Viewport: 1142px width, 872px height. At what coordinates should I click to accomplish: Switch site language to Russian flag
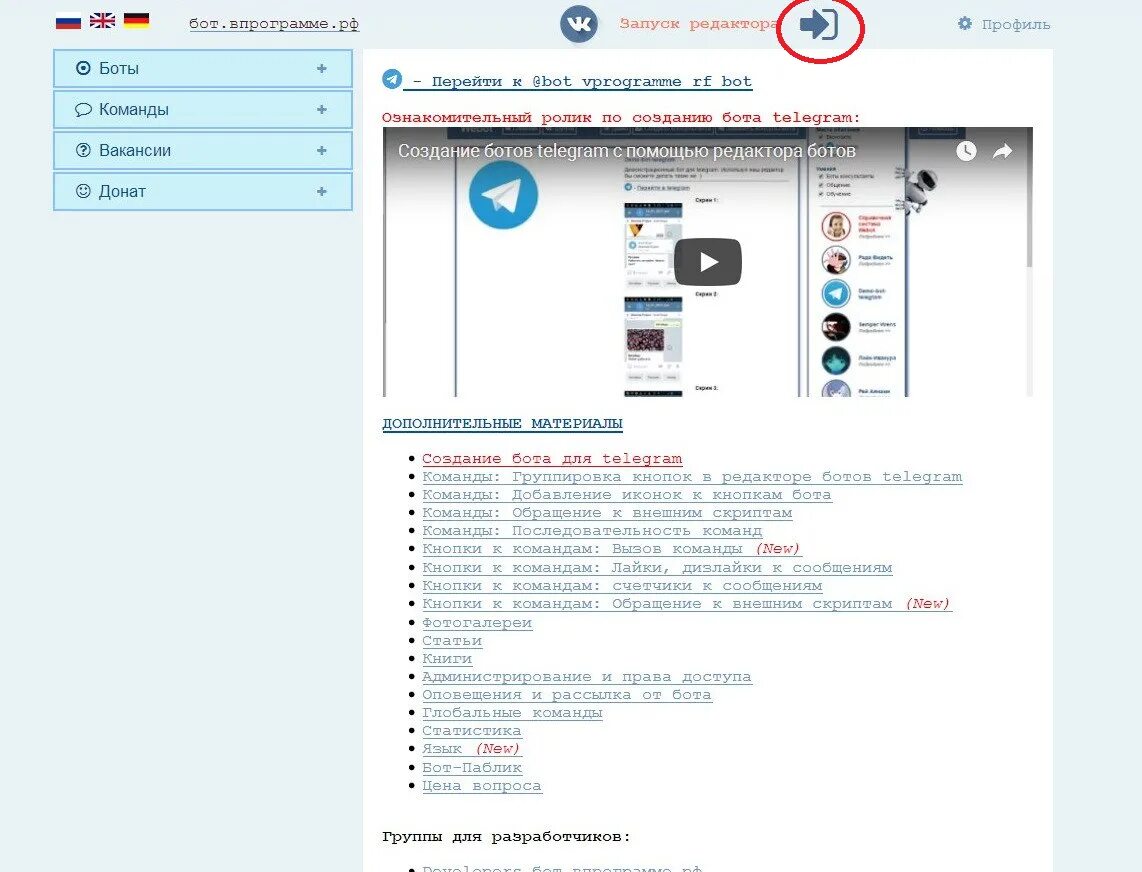68,21
